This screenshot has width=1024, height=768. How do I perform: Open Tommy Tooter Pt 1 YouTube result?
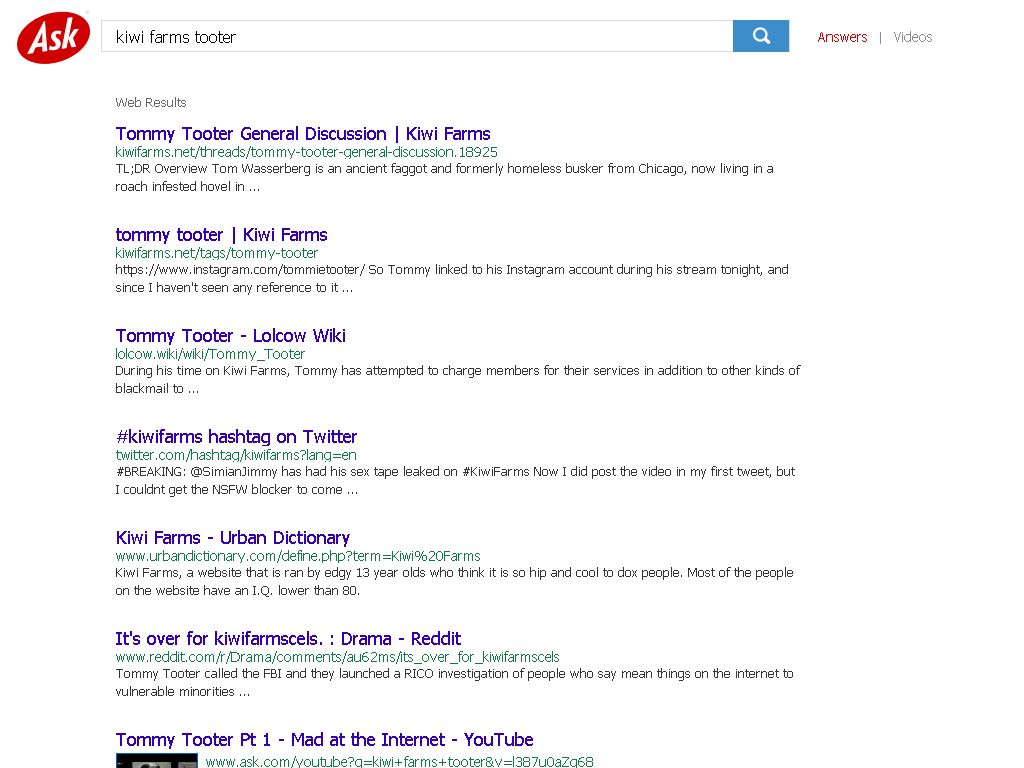(x=324, y=740)
